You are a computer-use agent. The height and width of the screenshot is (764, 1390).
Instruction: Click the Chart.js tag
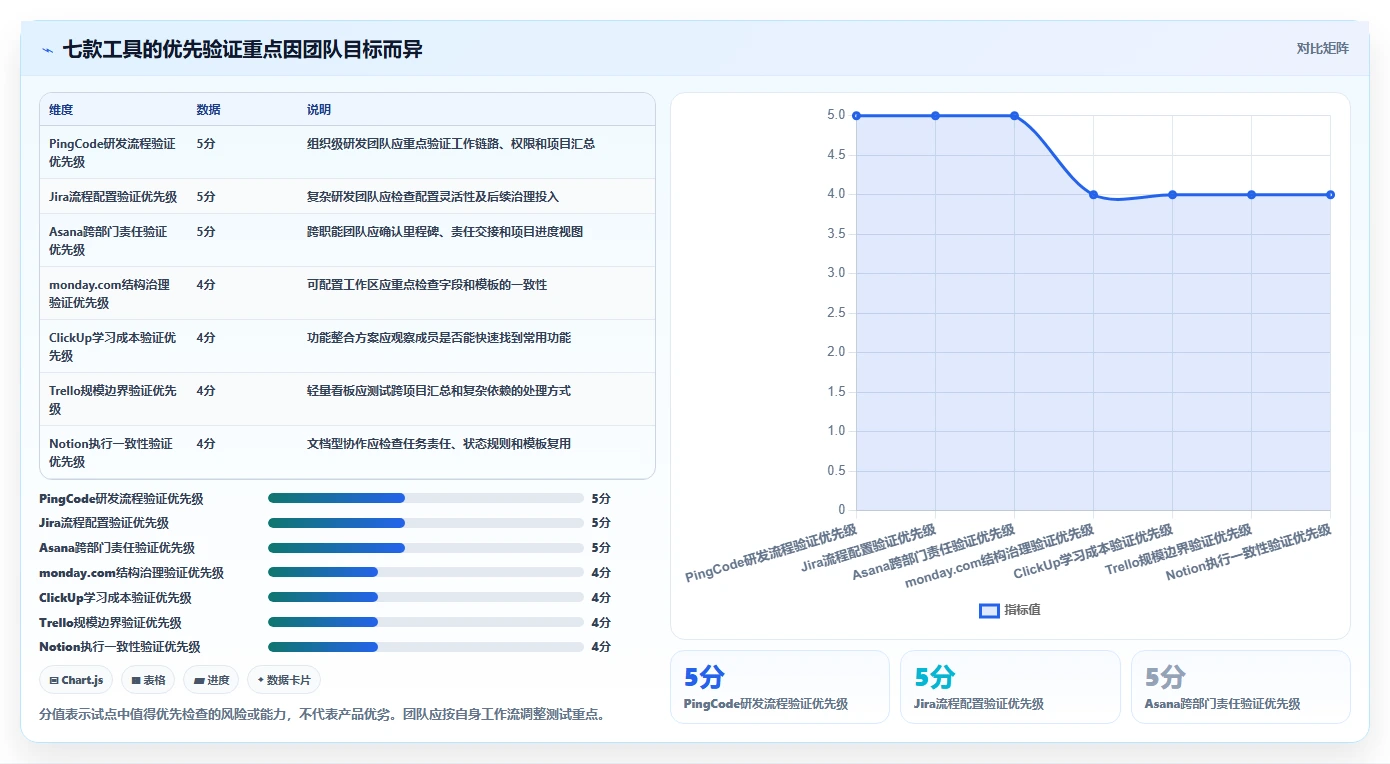(76, 680)
